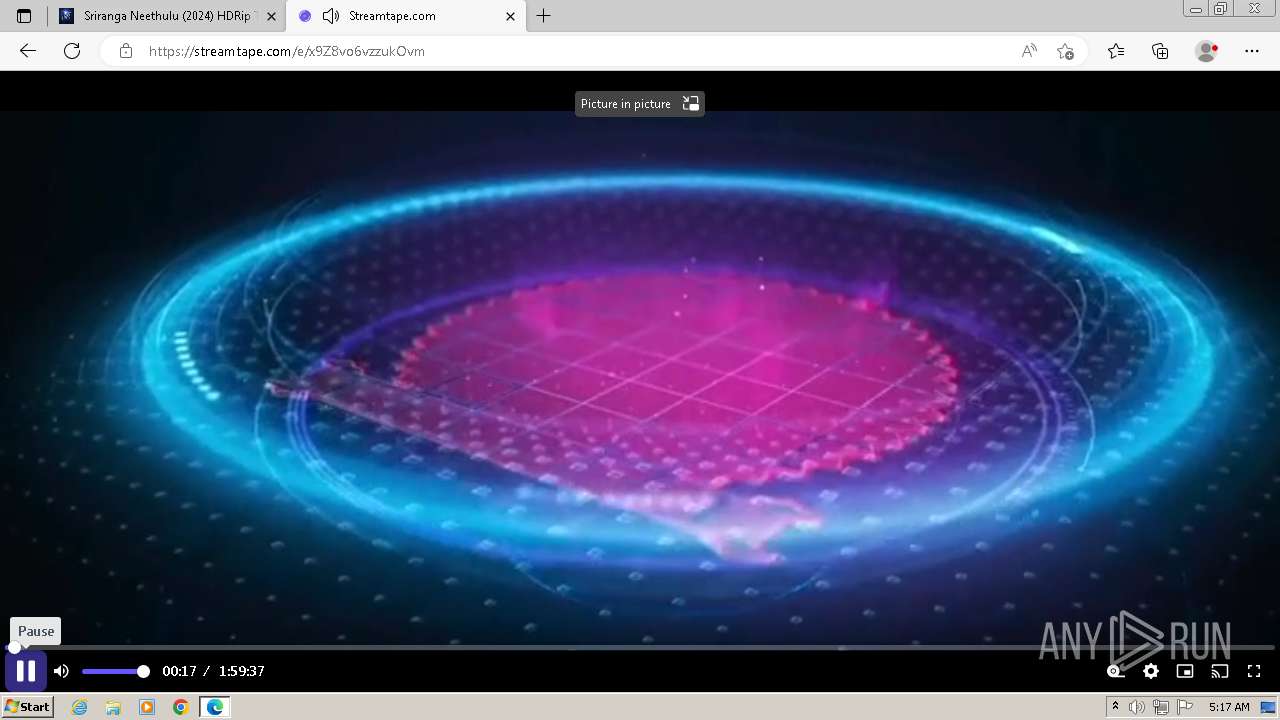The image size is (1280, 720).
Task: Close the Sriranga Neethulu tab
Action: coord(271,16)
